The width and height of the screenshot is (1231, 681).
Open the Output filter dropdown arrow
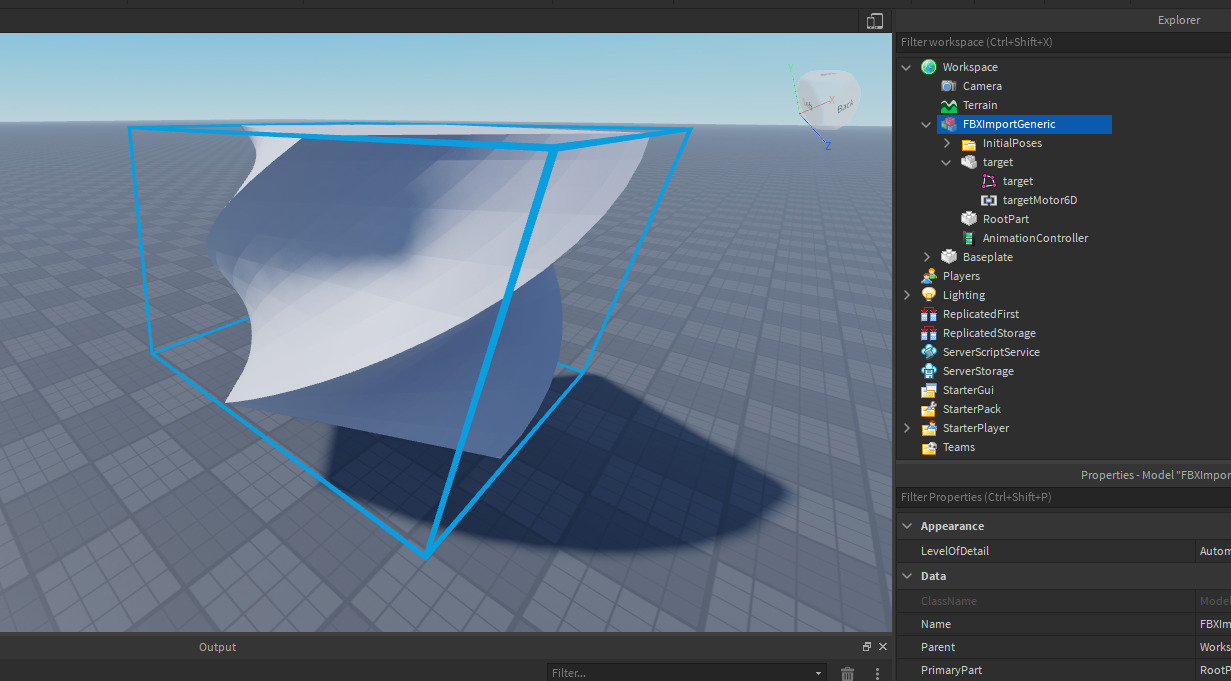(818, 674)
